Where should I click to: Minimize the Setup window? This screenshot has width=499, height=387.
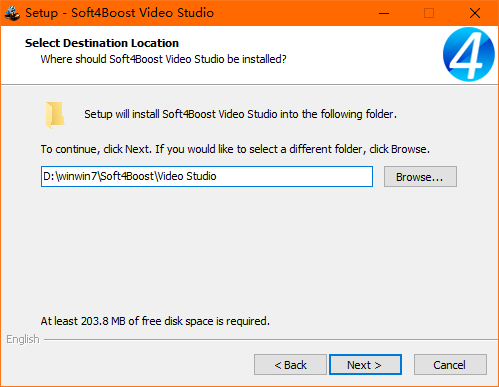coord(384,13)
